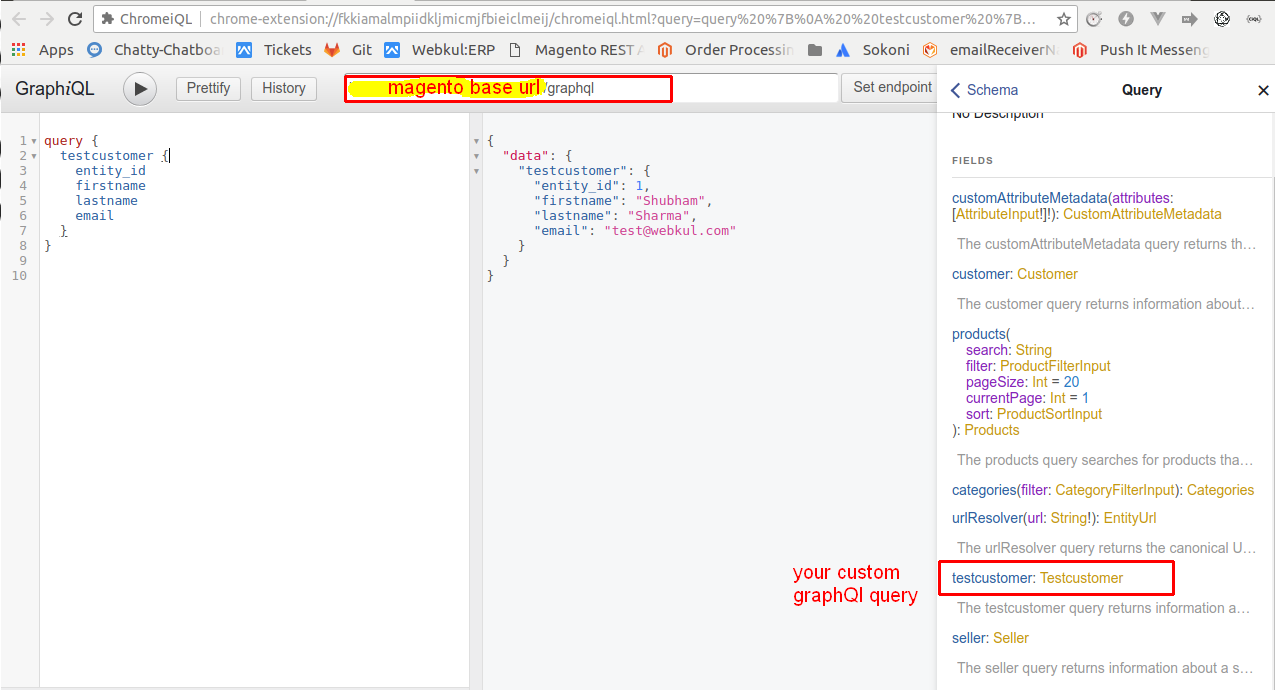The image size is (1275, 690).
Task: Open the urlResolver field docs
Action: [x=988, y=518]
